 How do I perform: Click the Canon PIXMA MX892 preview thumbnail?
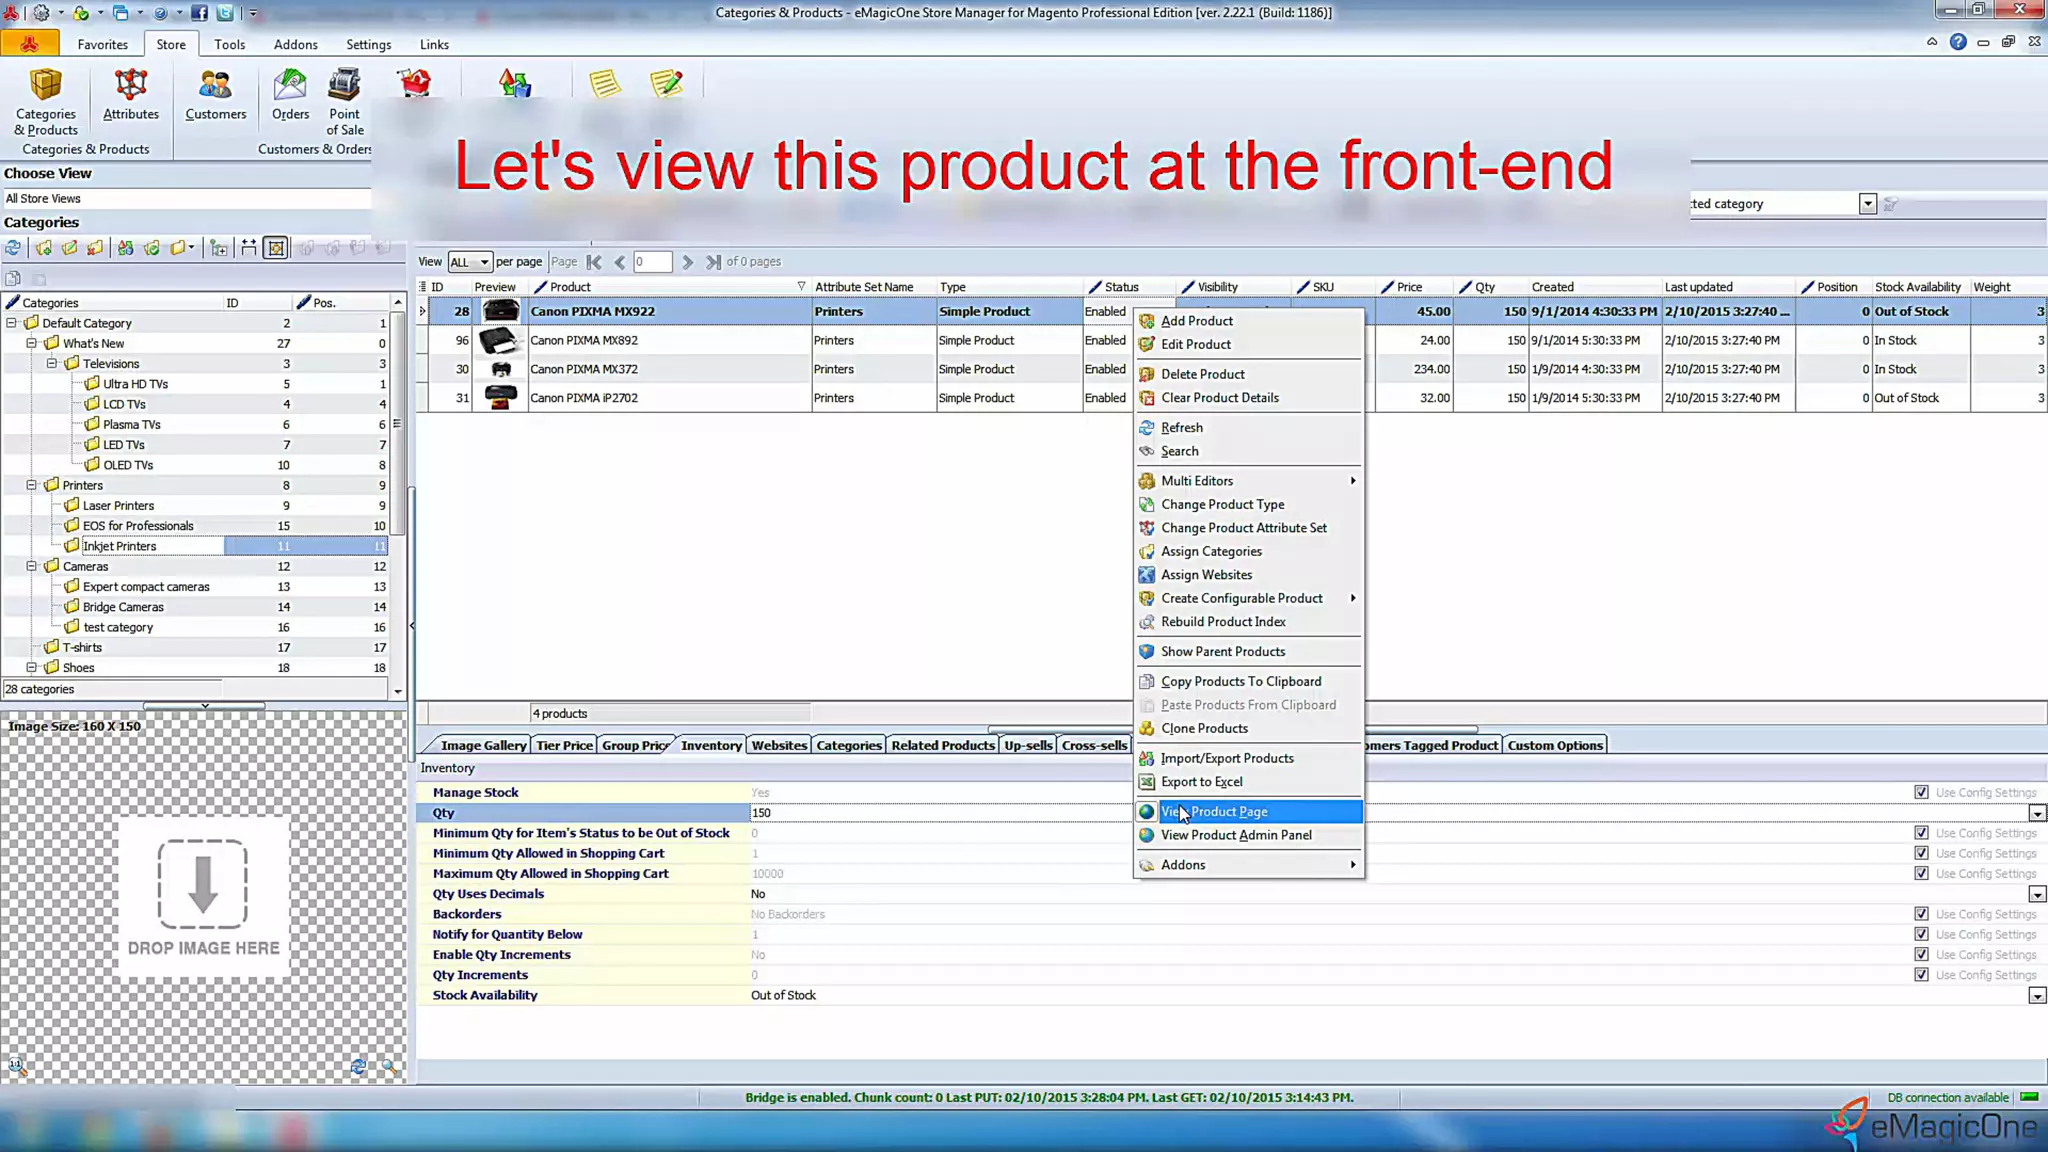(x=500, y=340)
